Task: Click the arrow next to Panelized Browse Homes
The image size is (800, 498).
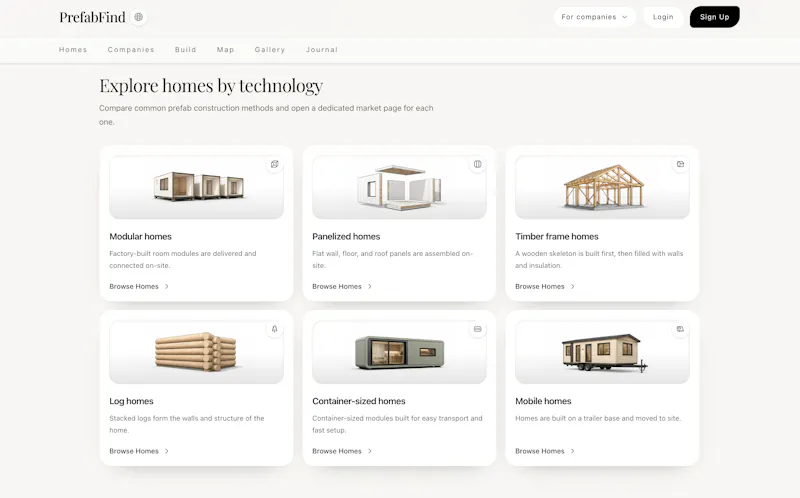Action: (x=370, y=286)
